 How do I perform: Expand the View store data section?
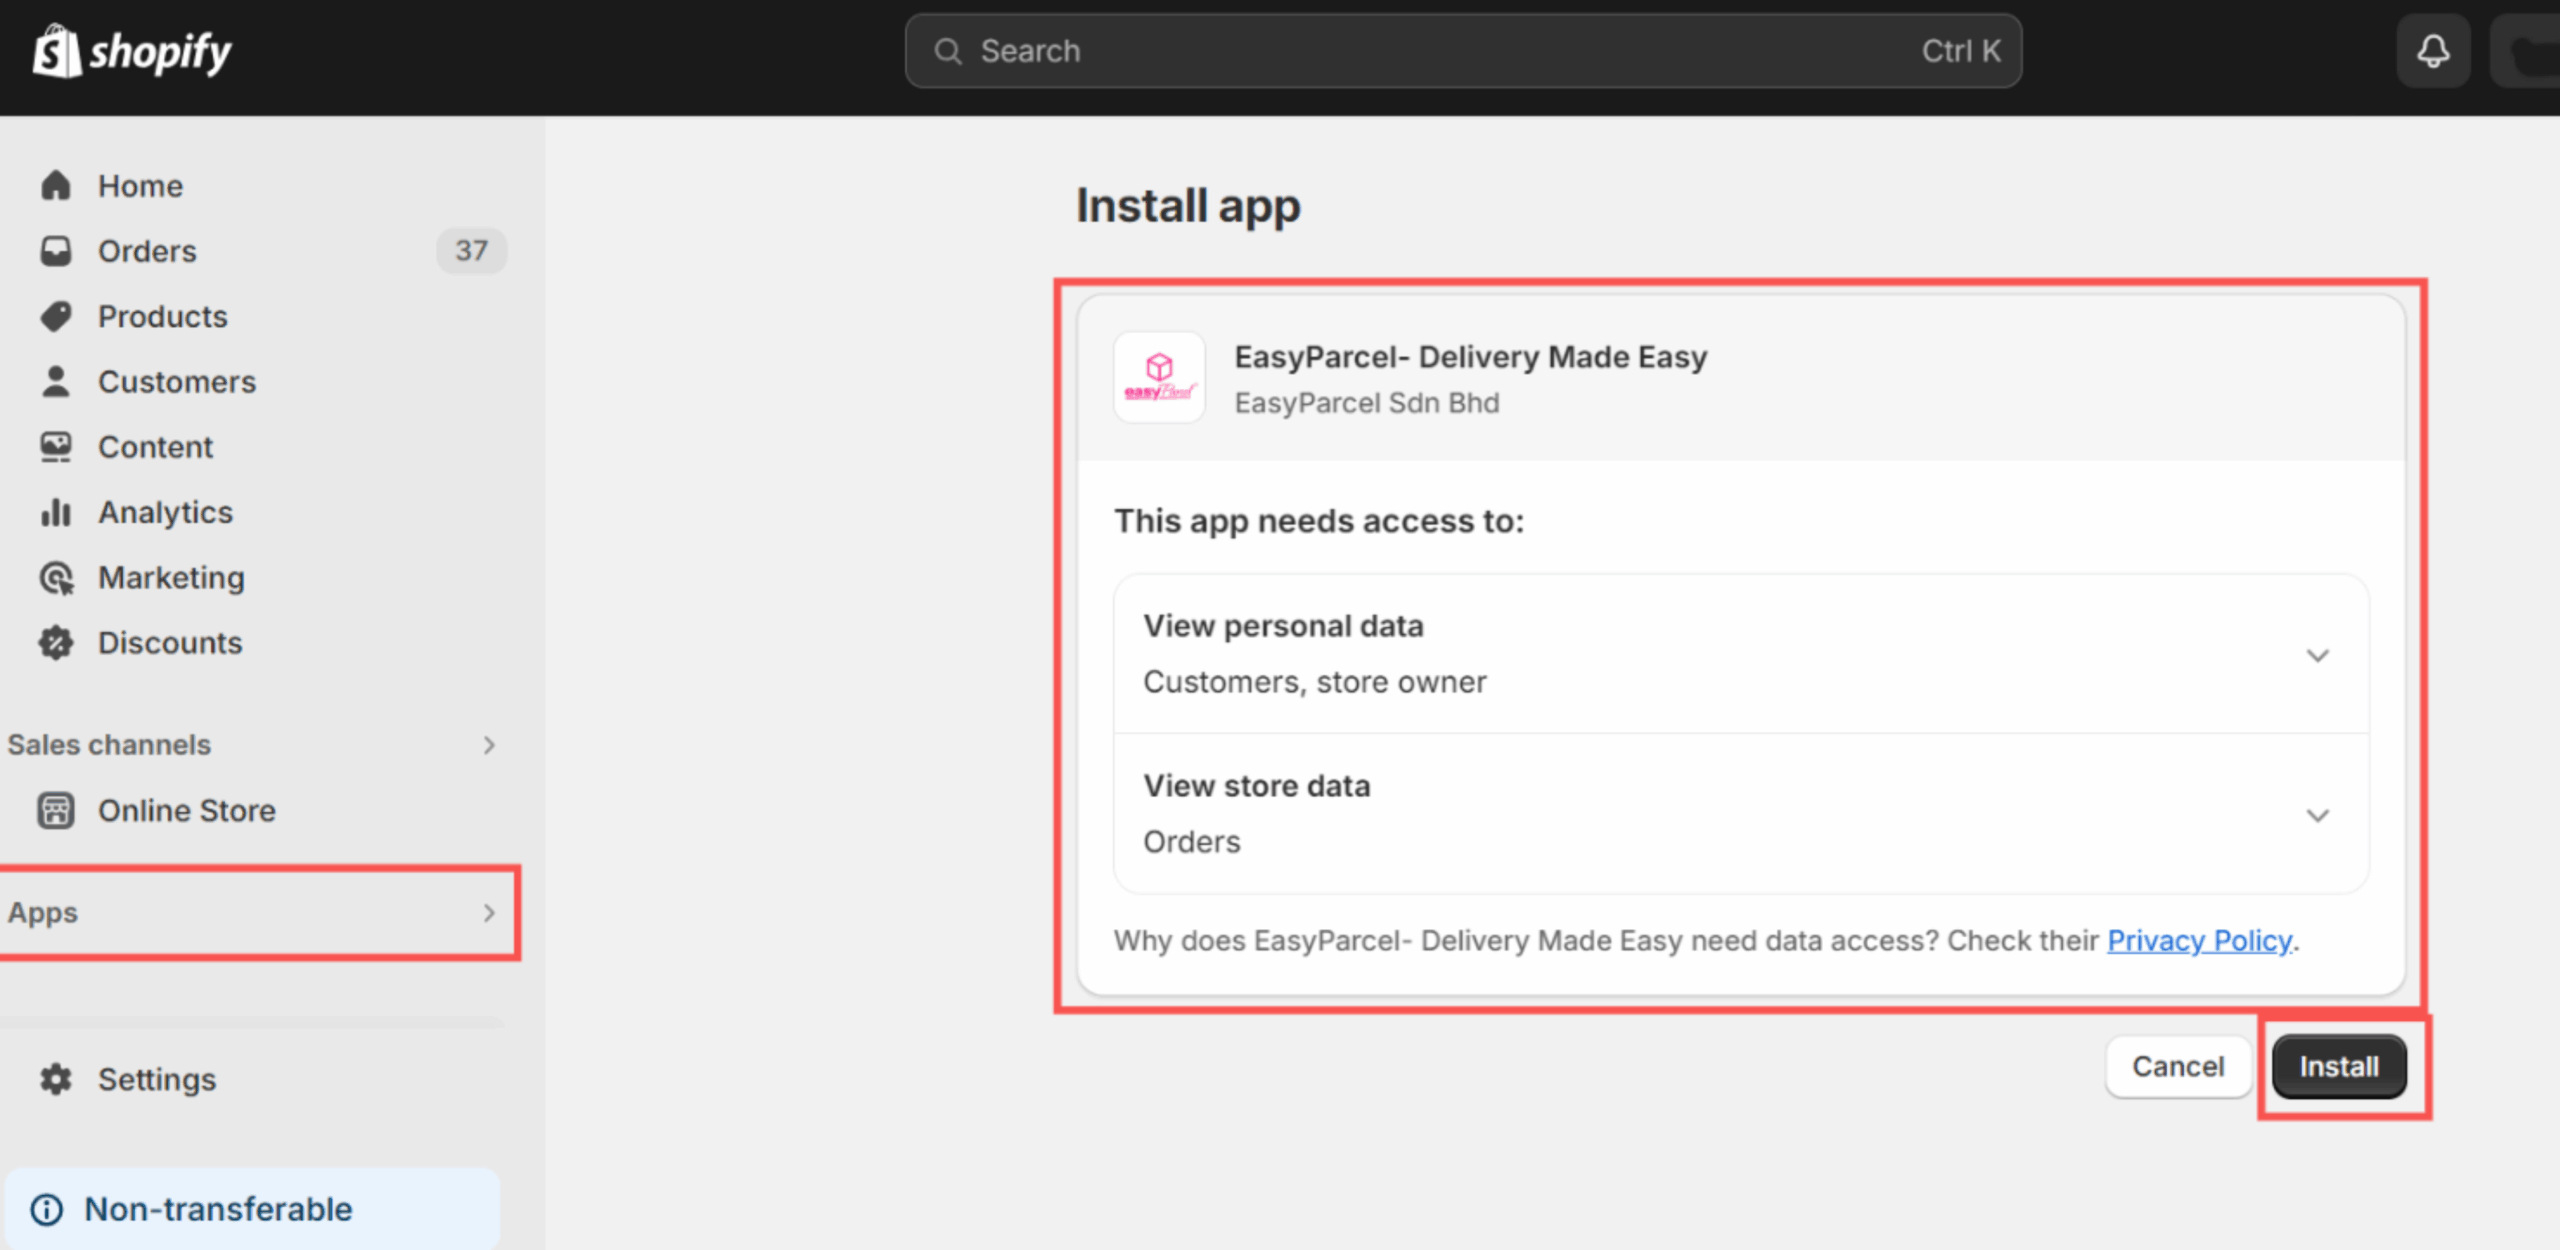pyautogui.click(x=2318, y=816)
